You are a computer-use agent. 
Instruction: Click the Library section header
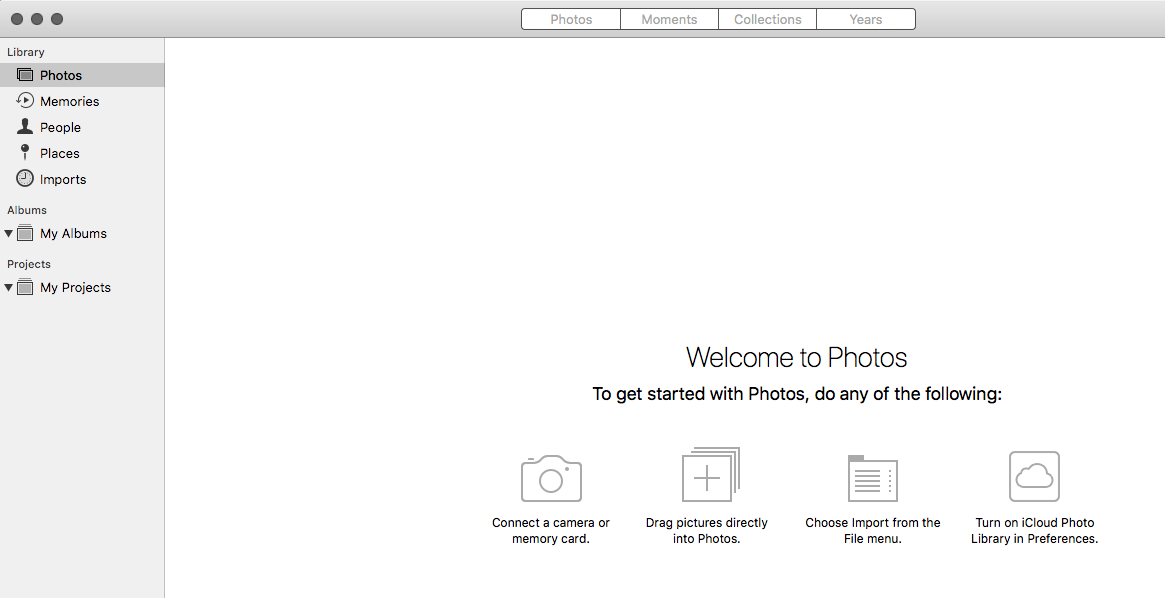(26, 52)
